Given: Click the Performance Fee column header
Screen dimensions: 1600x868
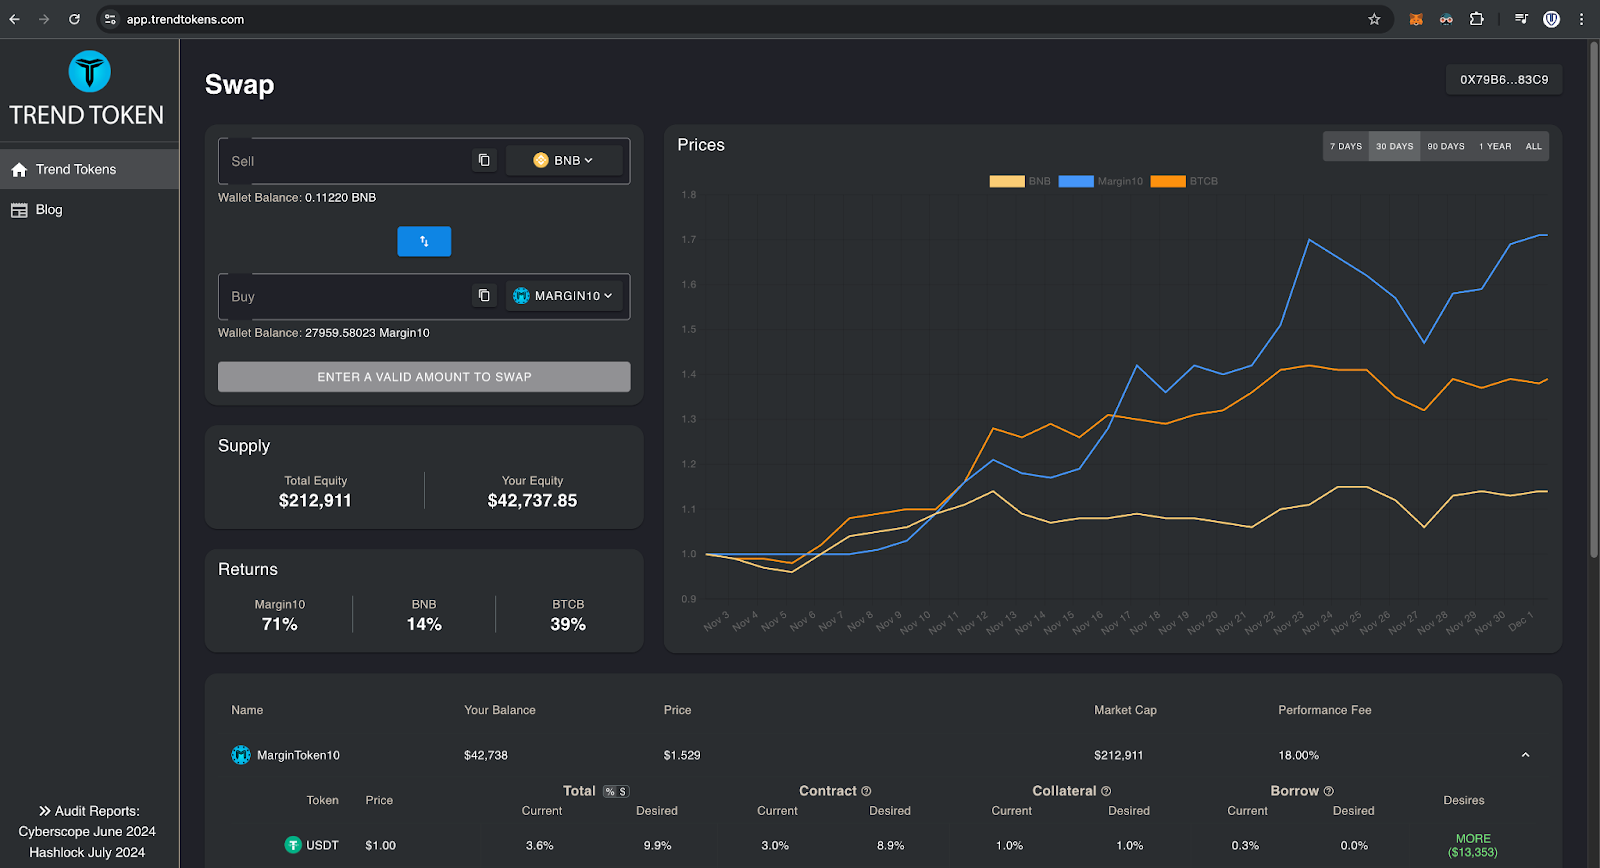Looking at the screenshot, I should (x=1325, y=710).
